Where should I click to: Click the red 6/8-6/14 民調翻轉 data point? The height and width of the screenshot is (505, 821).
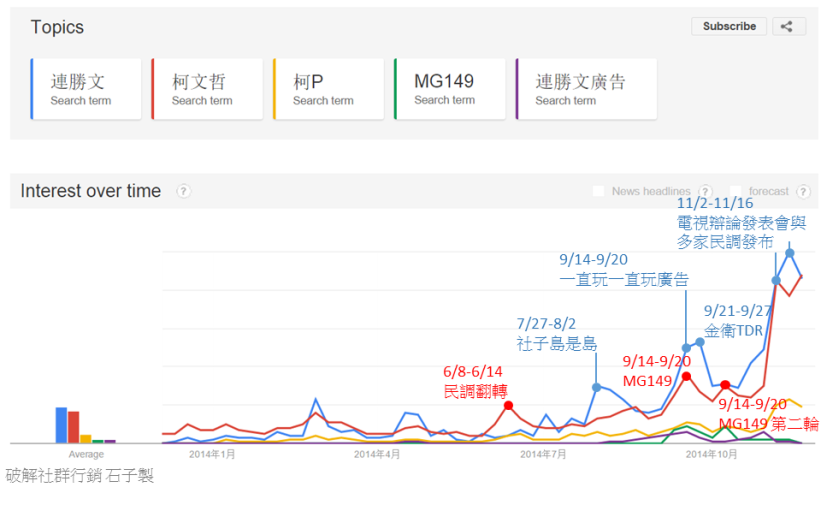pos(508,405)
